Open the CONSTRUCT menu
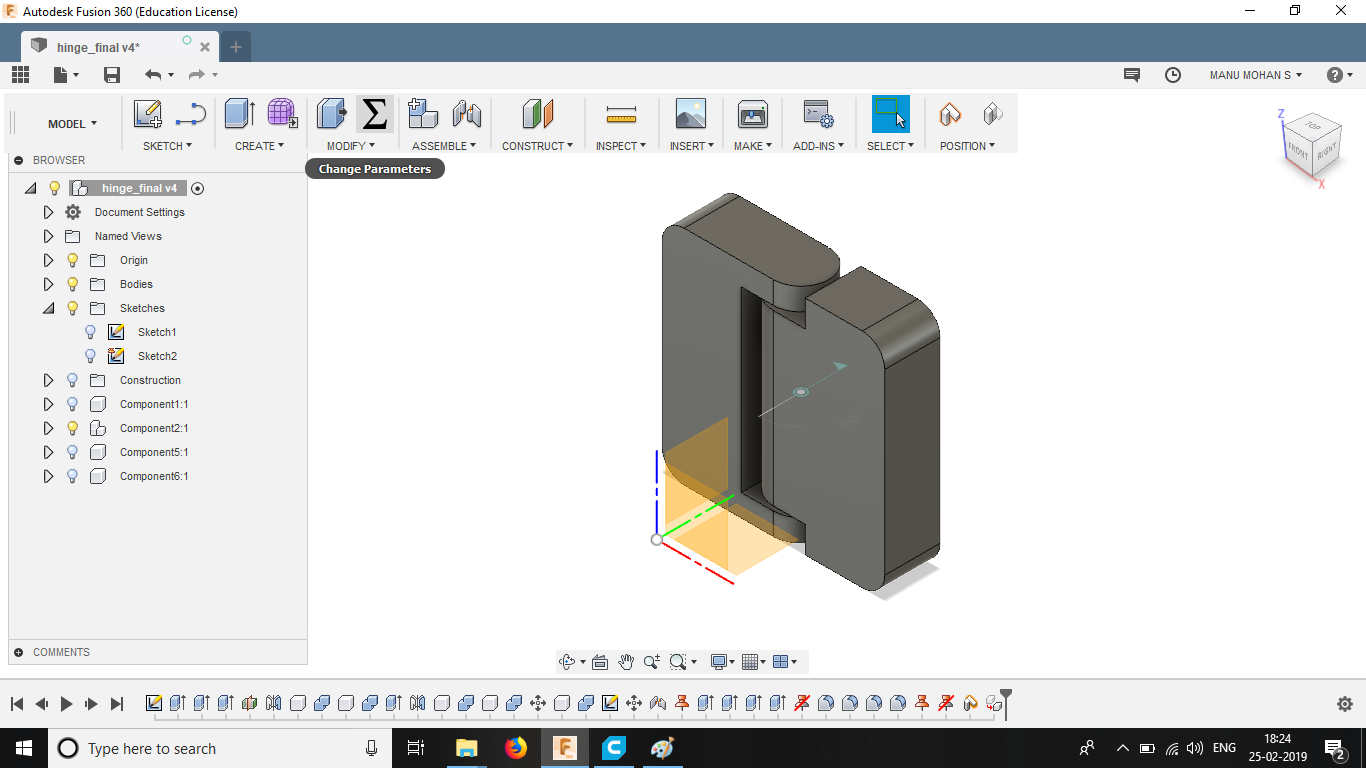Screen dimensions: 1366x768 tap(538, 146)
